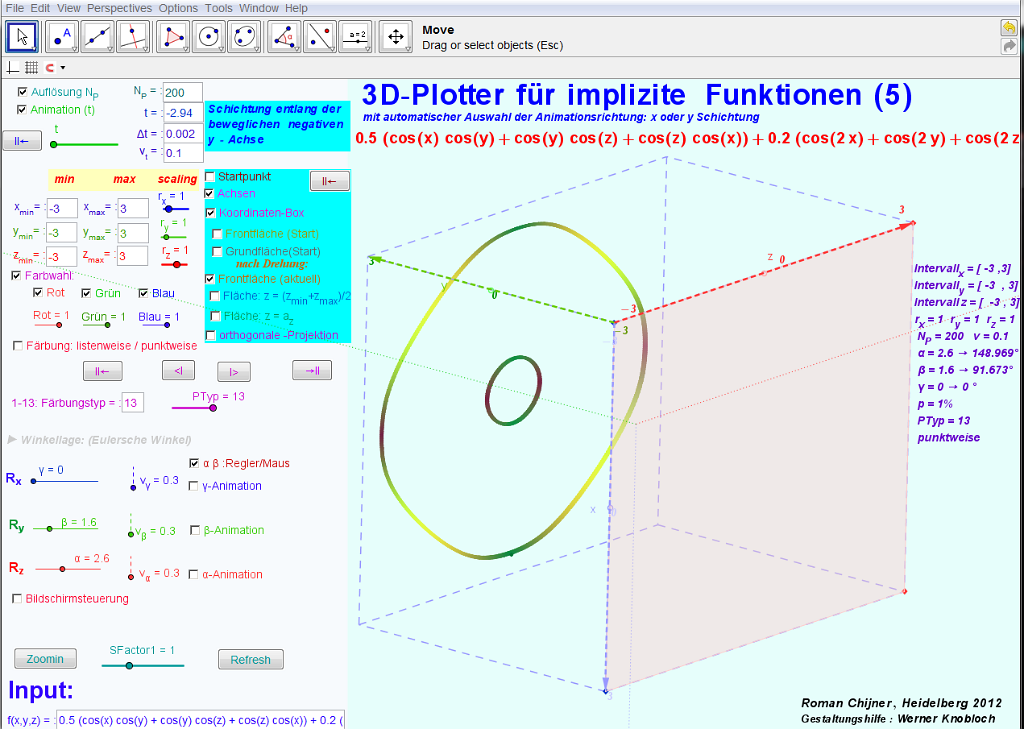Select the Polygon tool

coord(175,37)
